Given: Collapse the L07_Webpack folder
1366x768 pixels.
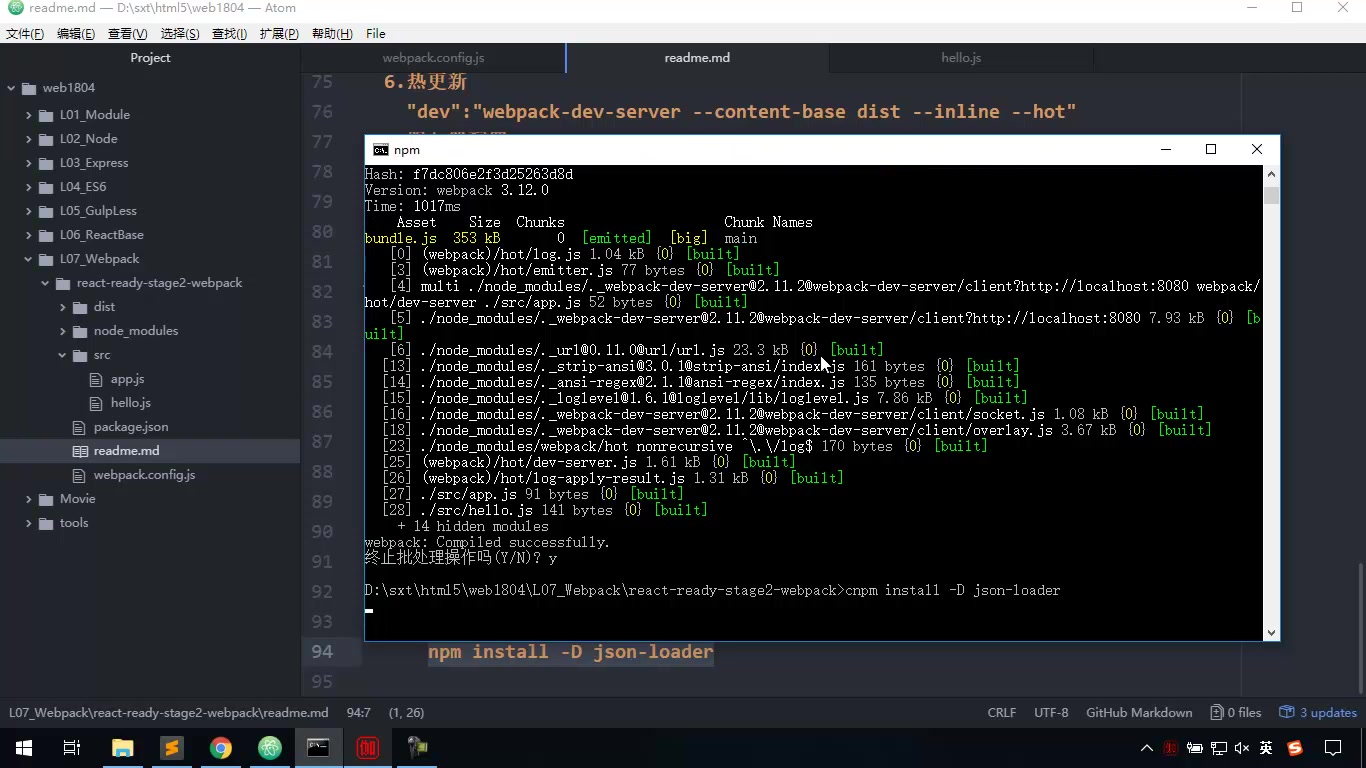Looking at the screenshot, I should (29, 259).
